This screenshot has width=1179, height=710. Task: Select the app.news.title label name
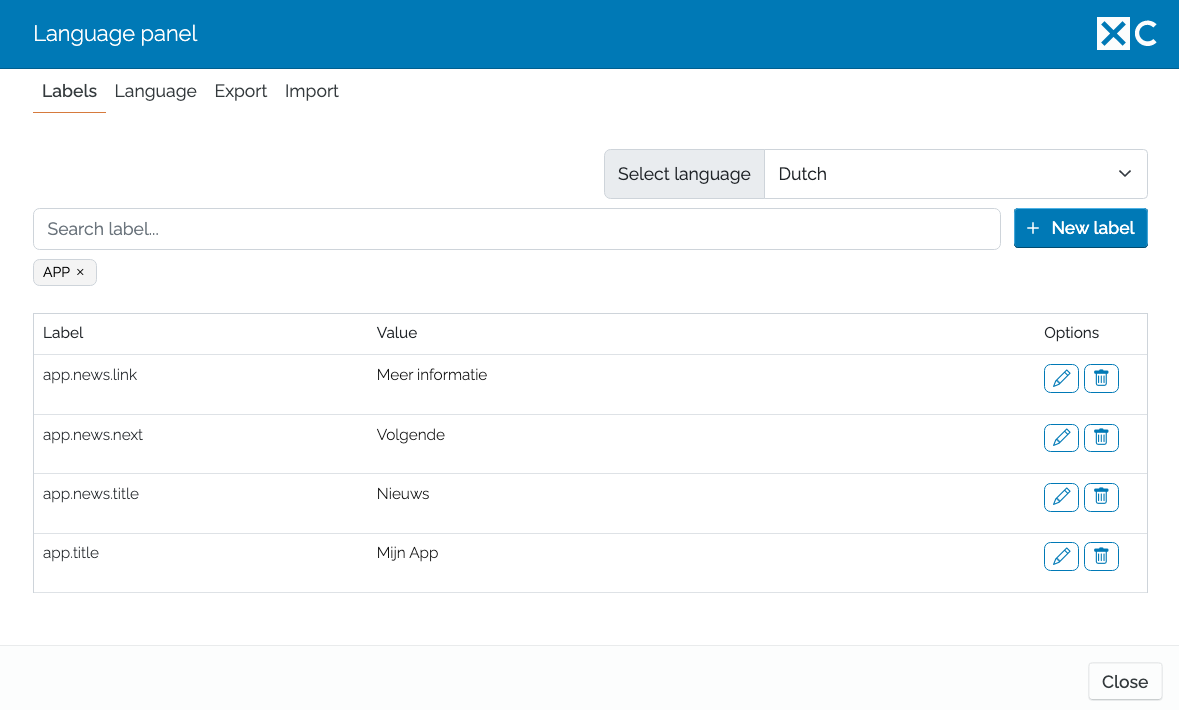pyautogui.click(x=91, y=493)
